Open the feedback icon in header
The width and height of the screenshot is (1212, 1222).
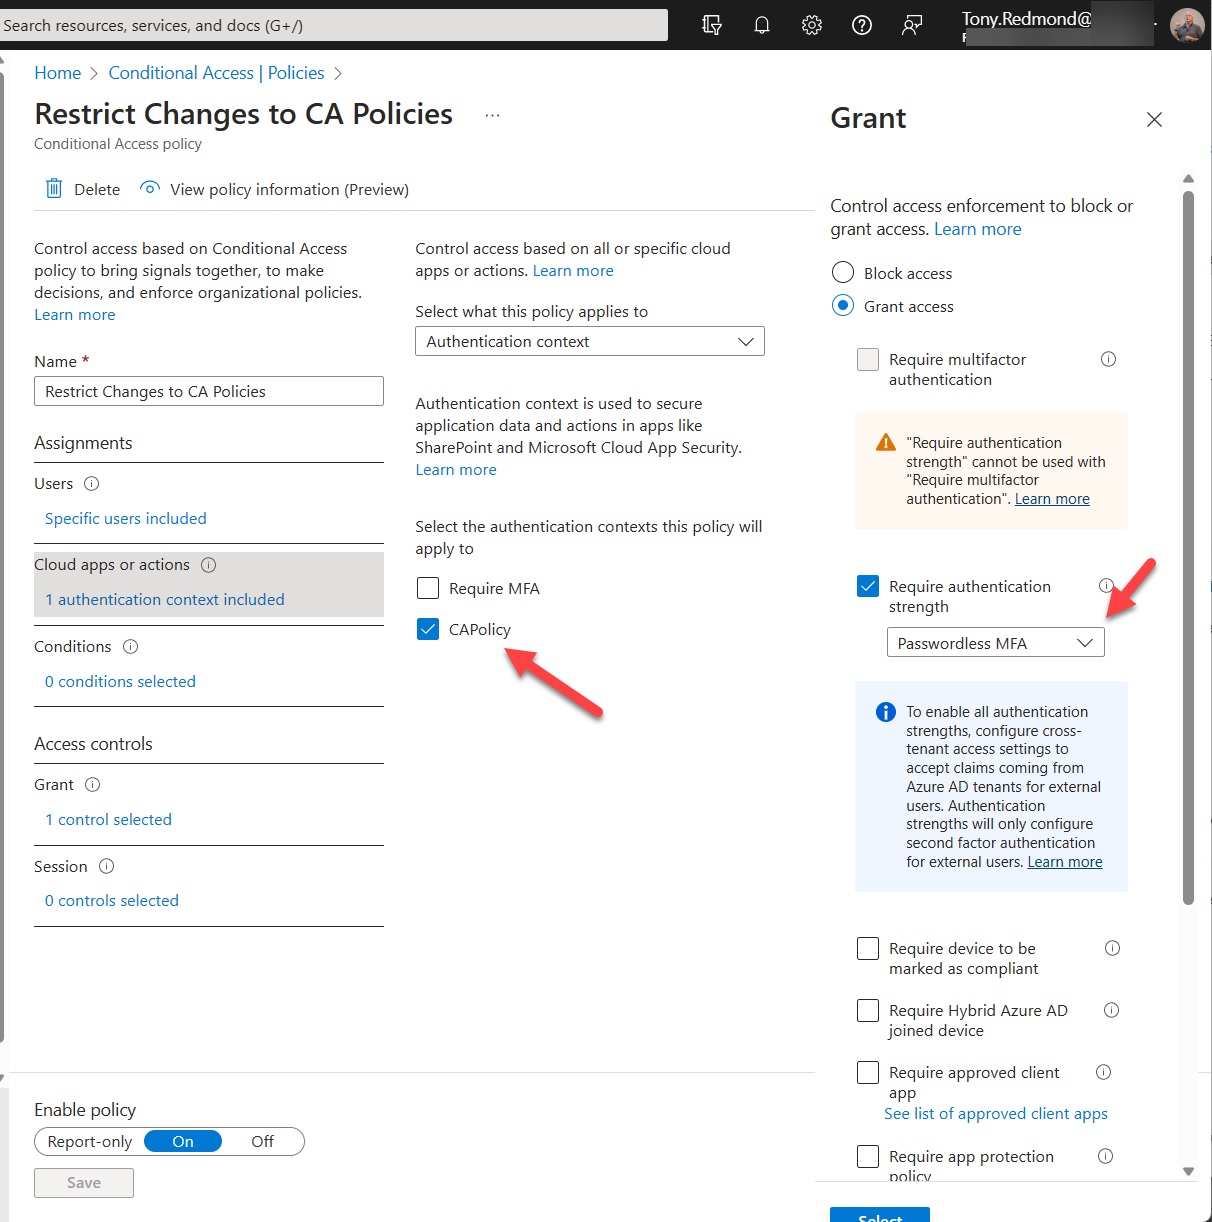coord(912,25)
